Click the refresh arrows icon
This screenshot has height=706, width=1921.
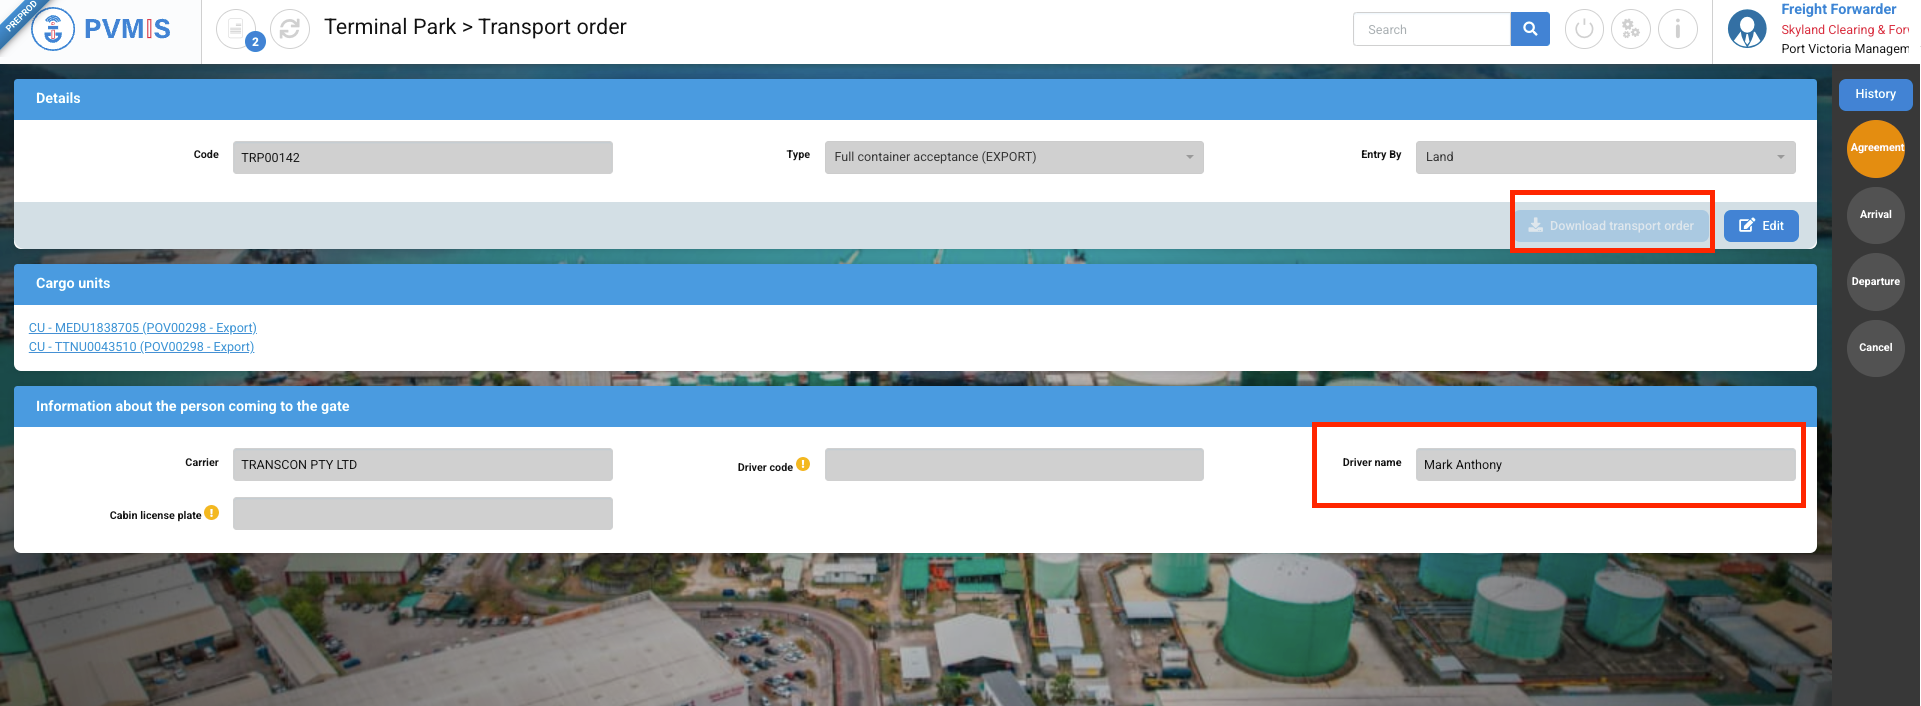(290, 29)
